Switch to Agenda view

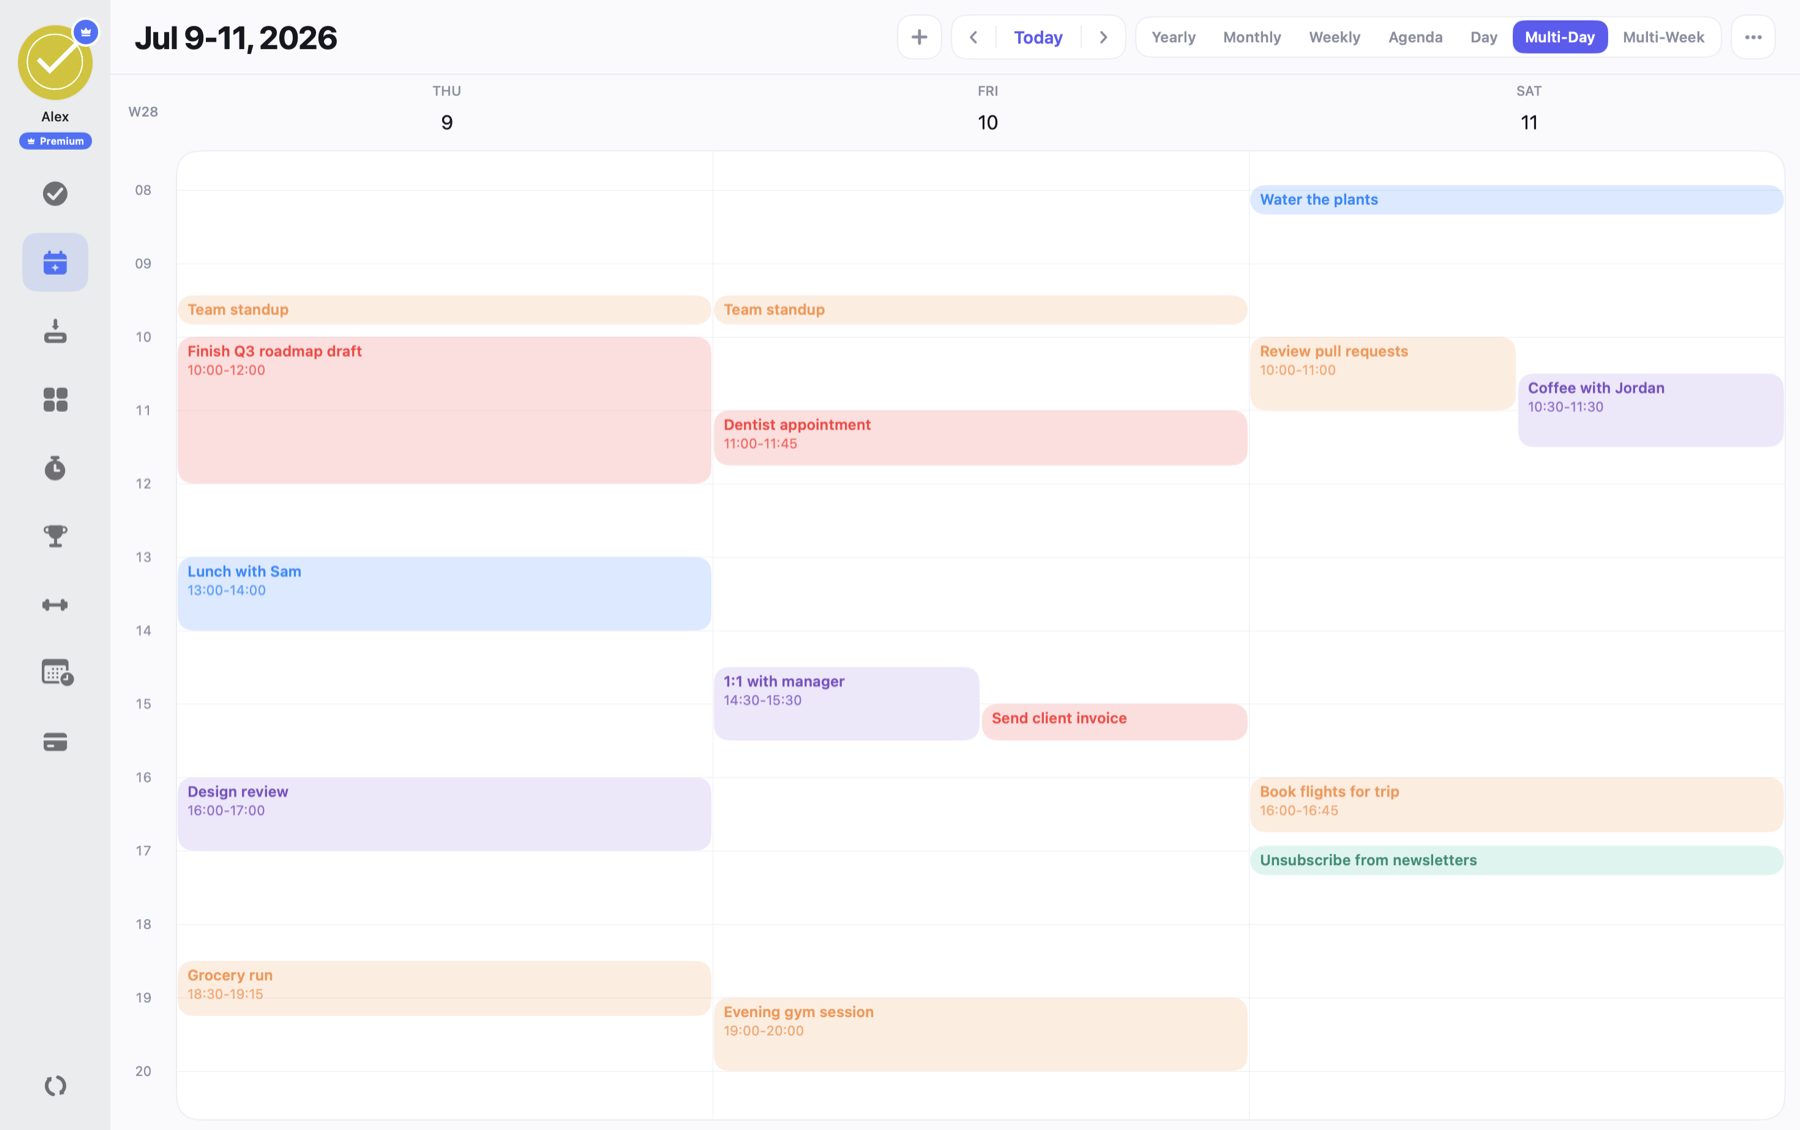pos(1415,37)
